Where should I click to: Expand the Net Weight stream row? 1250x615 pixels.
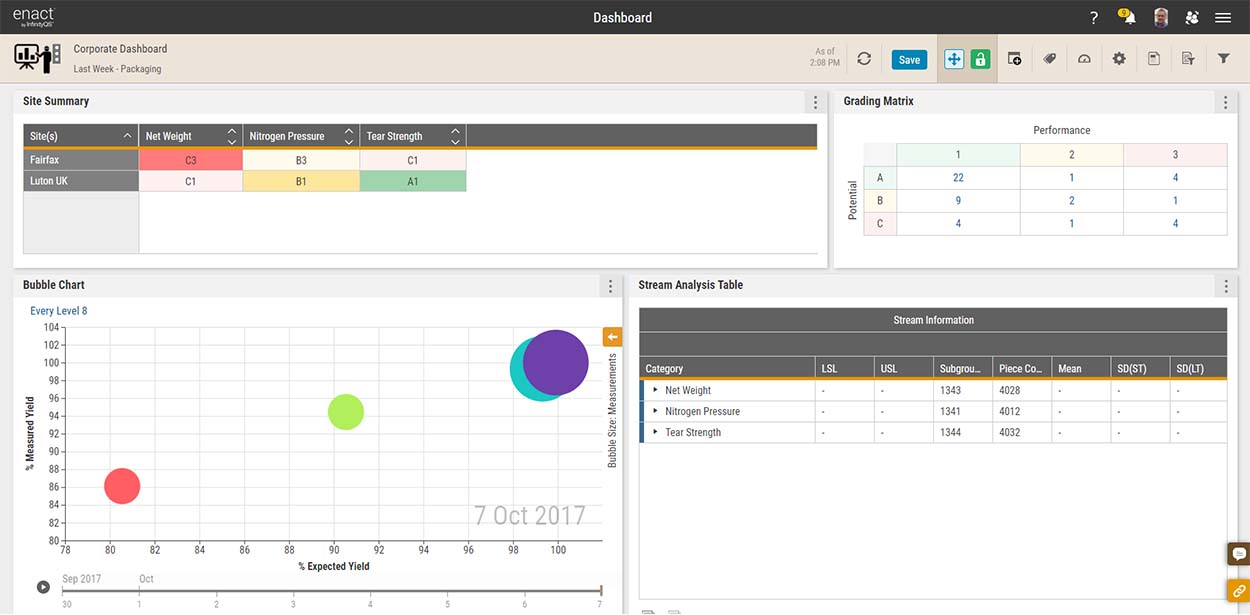(x=655, y=390)
